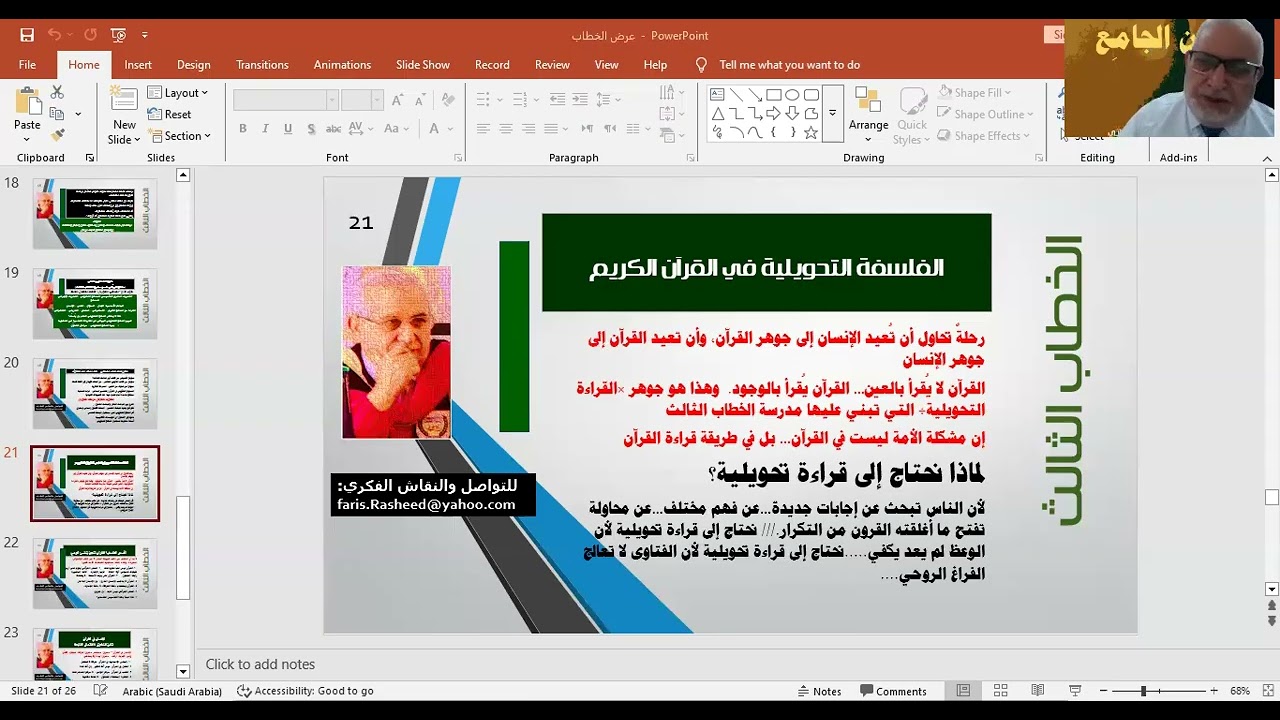The width and height of the screenshot is (1280, 720).
Task: Click the Tell me lightbulb icon
Action: coord(701,64)
